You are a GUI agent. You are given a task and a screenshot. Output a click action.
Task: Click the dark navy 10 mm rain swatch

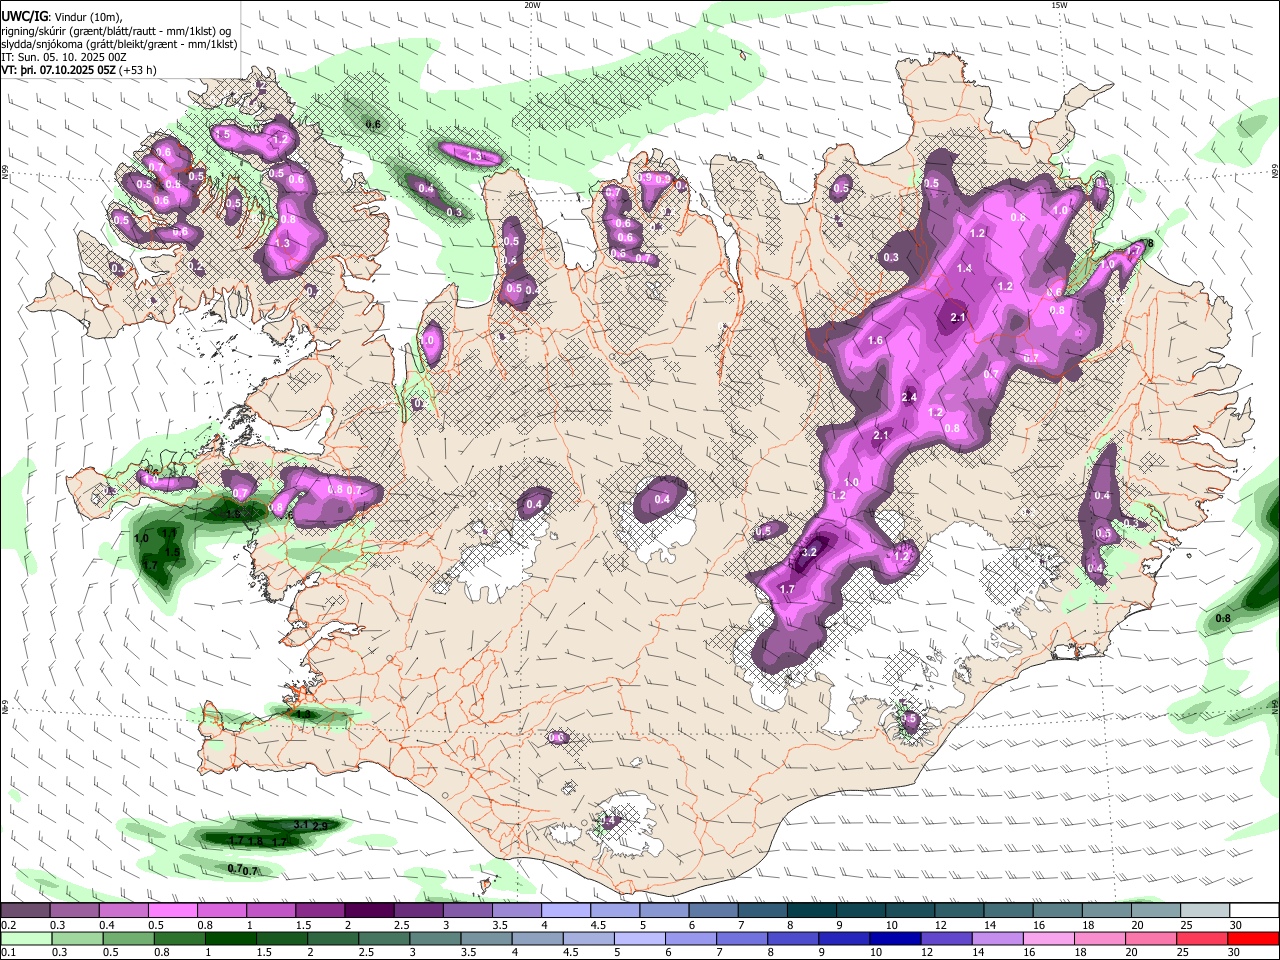click(x=893, y=938)
